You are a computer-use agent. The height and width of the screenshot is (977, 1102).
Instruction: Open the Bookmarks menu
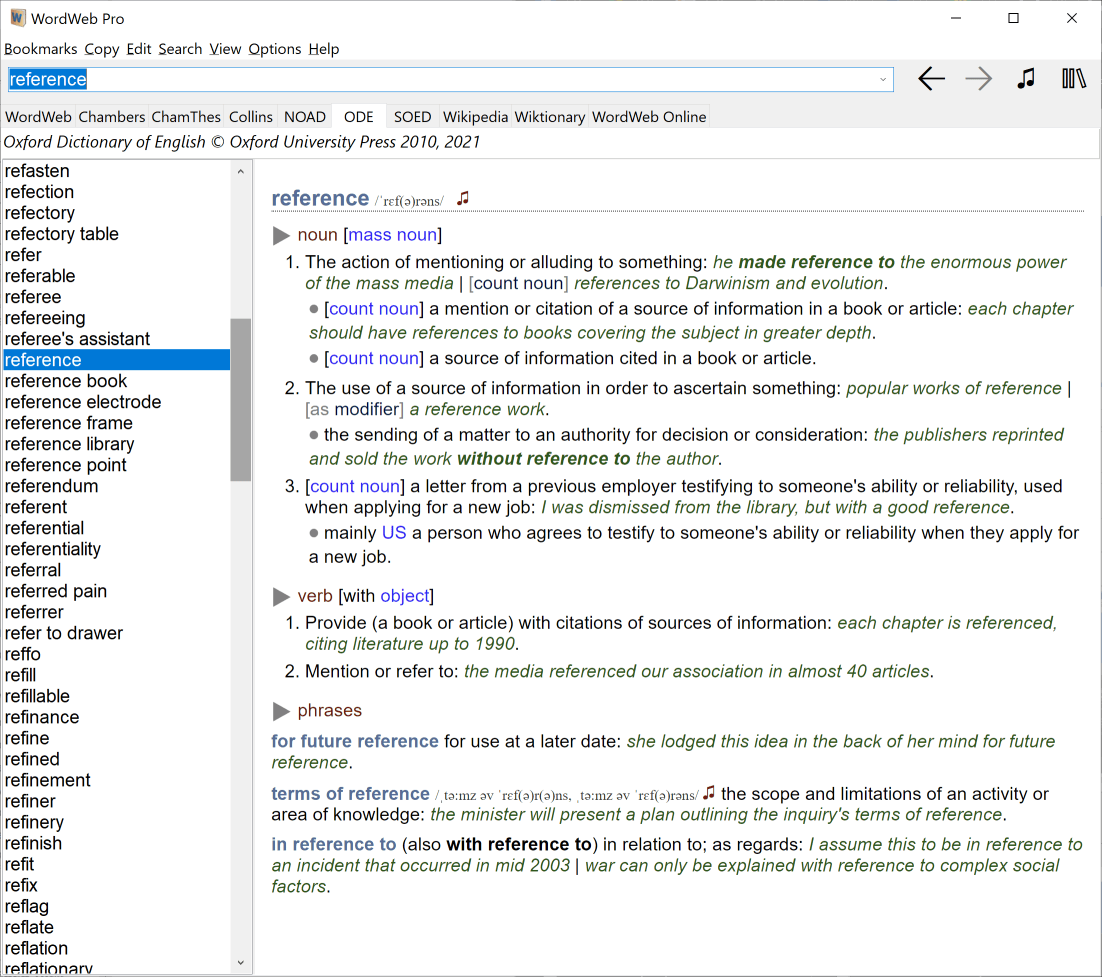click(x=40, y=49)
